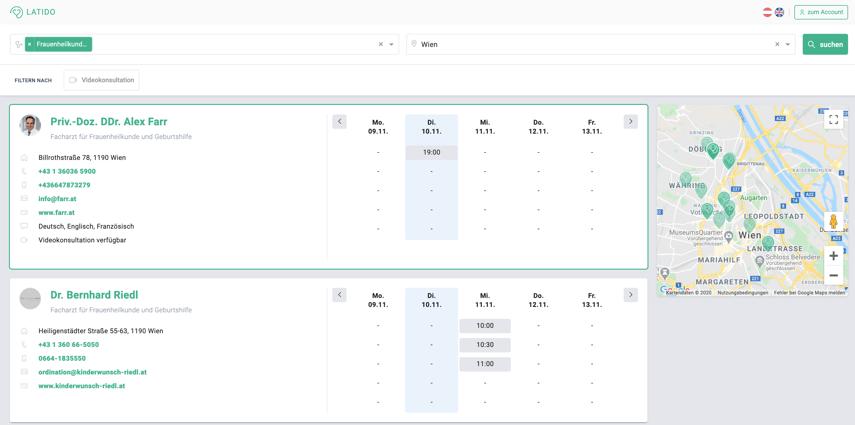Image resolution: width=855 pixels, height=425 pixels.
Task: Open fullscreen map view
Action: point(833,120)
